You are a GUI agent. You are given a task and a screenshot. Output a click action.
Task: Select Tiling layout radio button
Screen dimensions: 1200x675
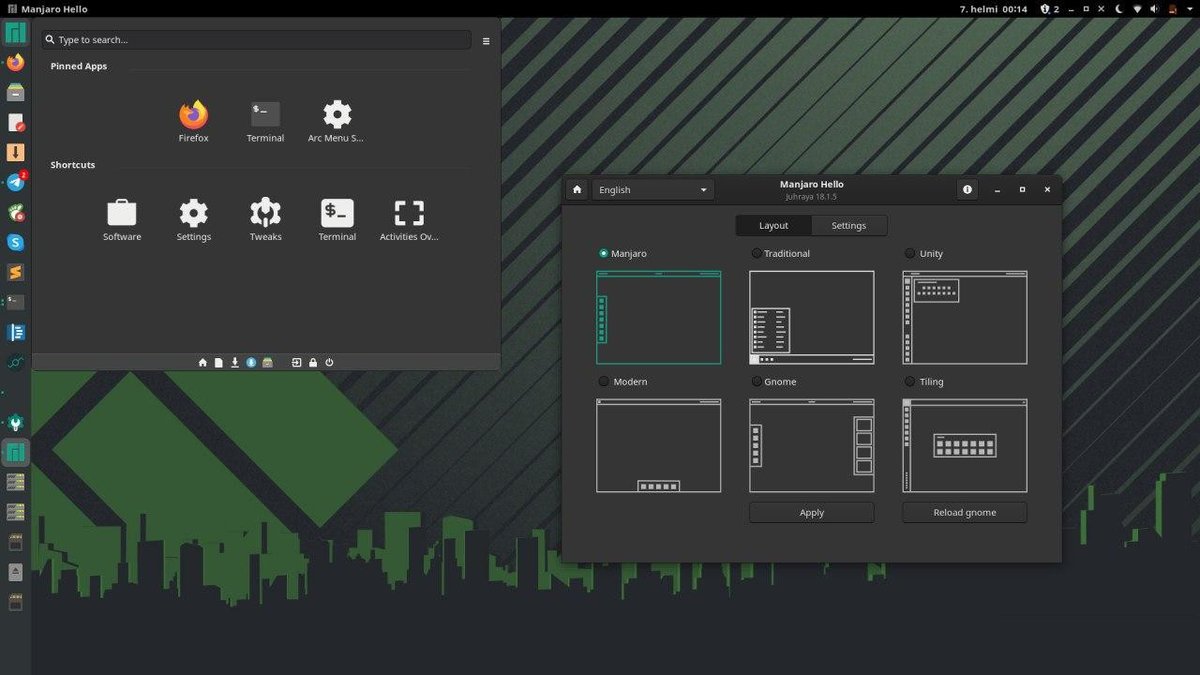point(910,381)
